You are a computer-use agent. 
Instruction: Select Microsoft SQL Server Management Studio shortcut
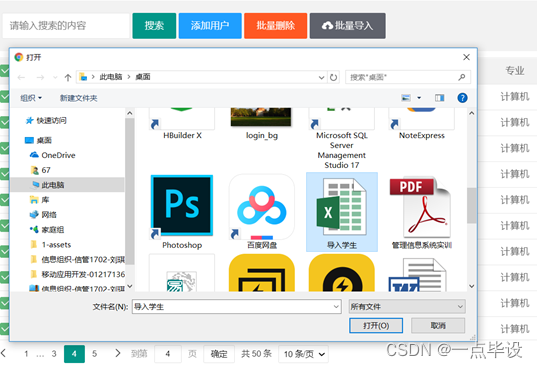coord(342,139)
